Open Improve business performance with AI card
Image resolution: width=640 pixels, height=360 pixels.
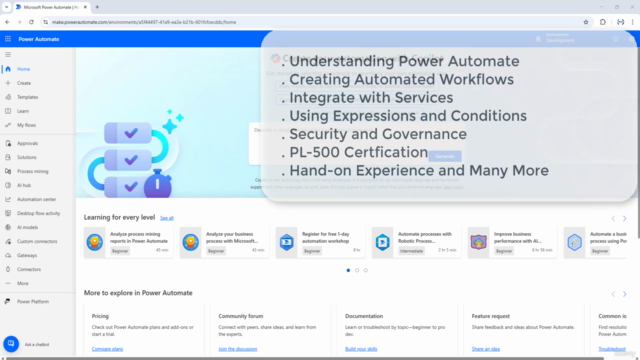[x=512, y=242]
